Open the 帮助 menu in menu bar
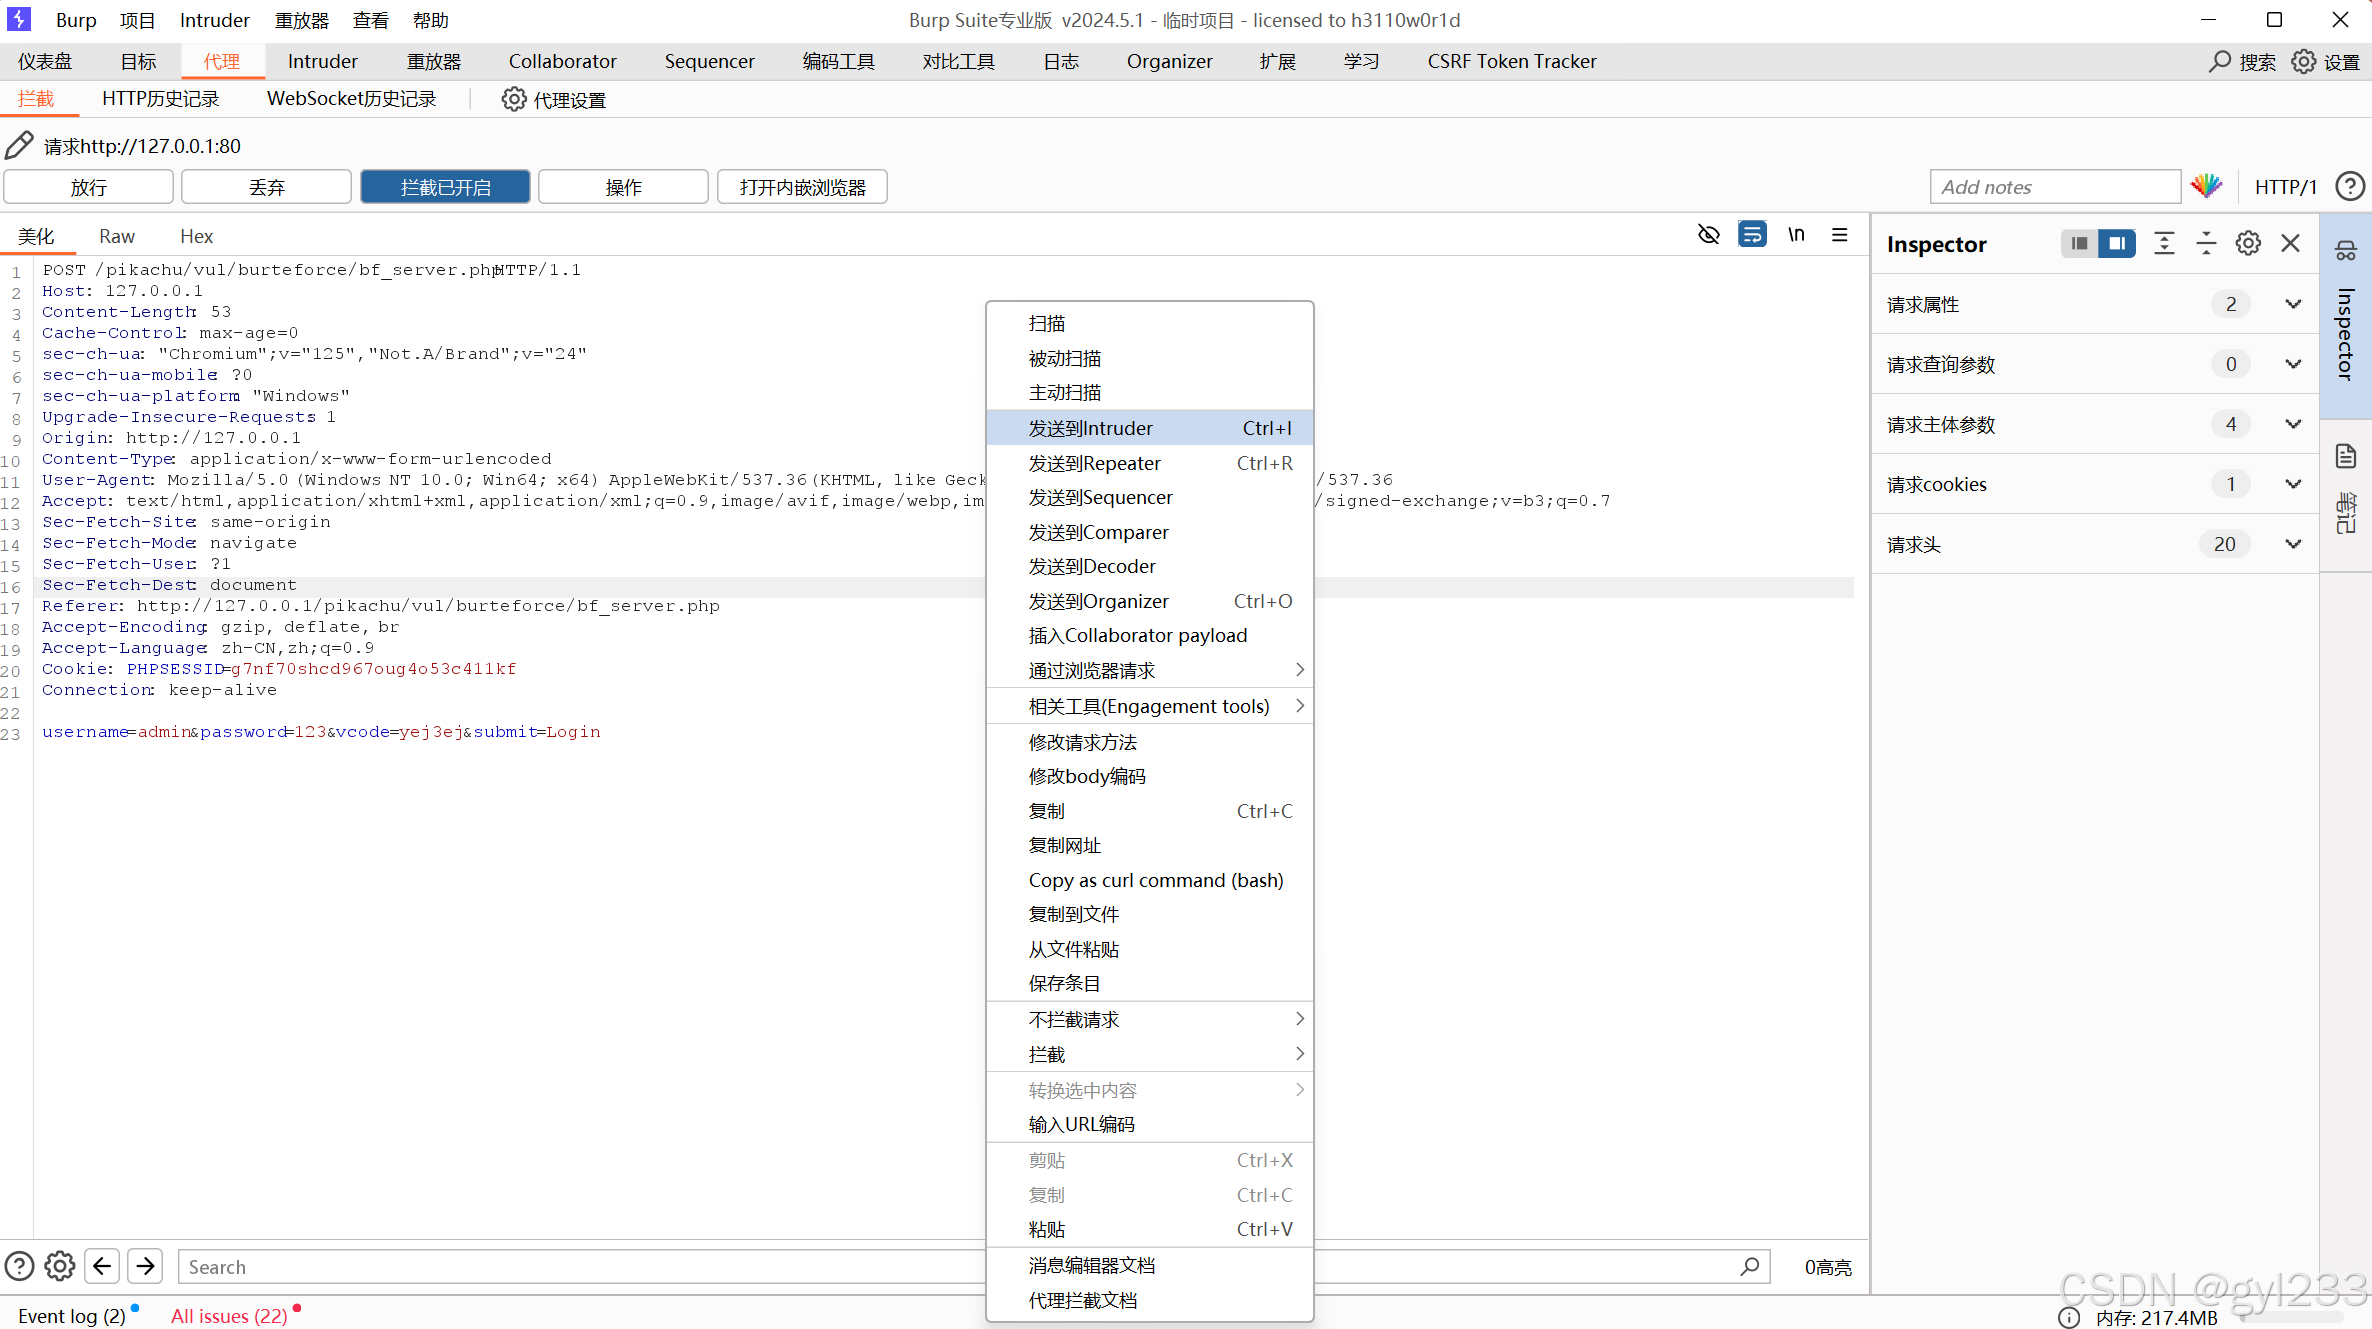Viewport: 2372px width, 1329px height. (431, 20)
